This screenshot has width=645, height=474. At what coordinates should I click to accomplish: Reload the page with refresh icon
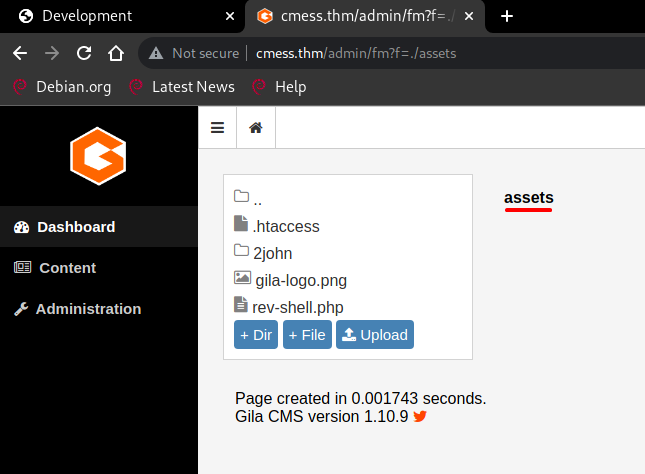(84, 53)
